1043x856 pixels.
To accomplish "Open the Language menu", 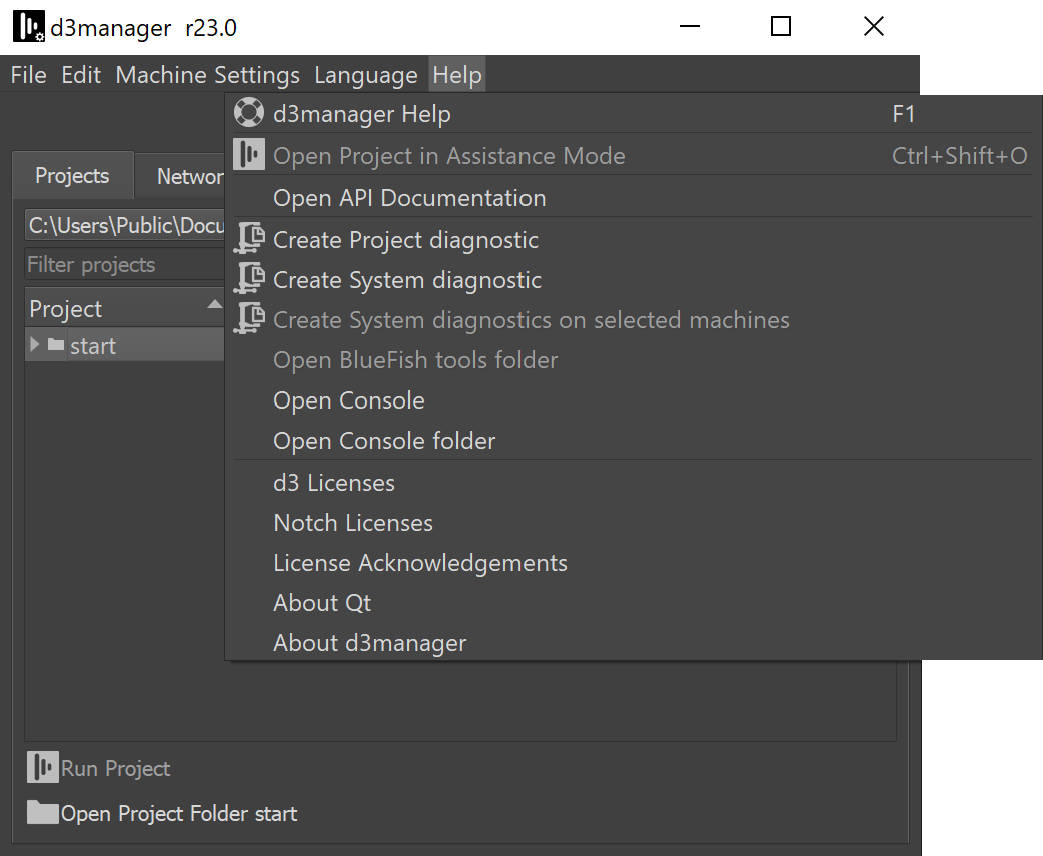I will point(365,75).
